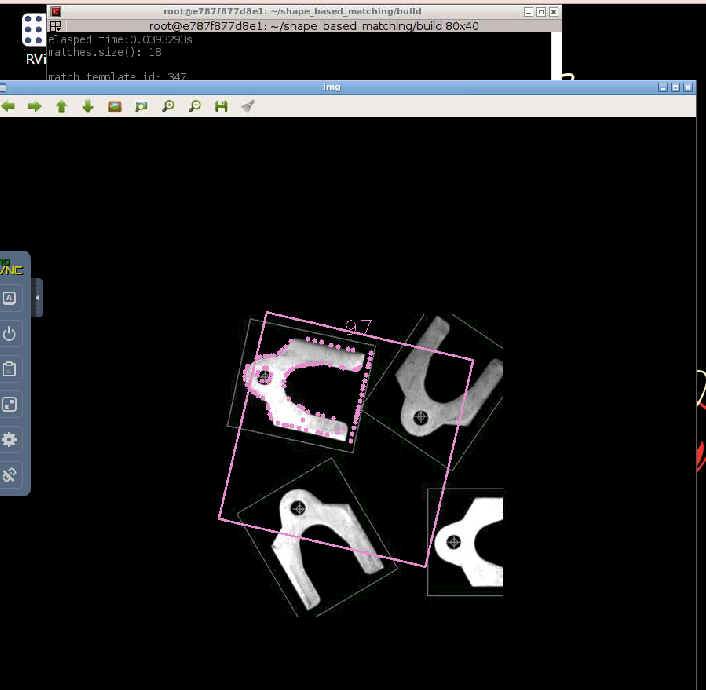Image resolution: width=706 pixels, height=690 pixels.
Task: Open noVNC settings gear
Action: click(x=9, y=439)
